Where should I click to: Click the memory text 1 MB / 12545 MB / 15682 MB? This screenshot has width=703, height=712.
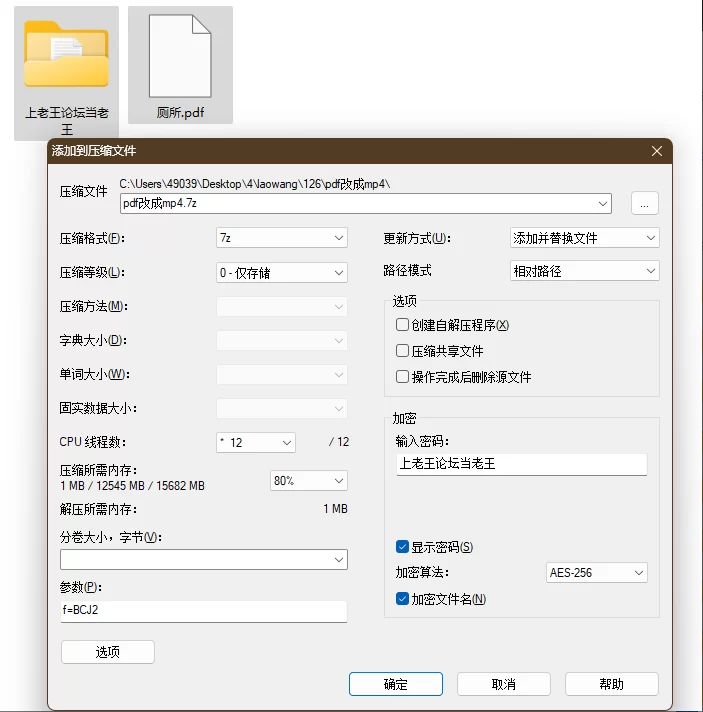pos(132,486)
